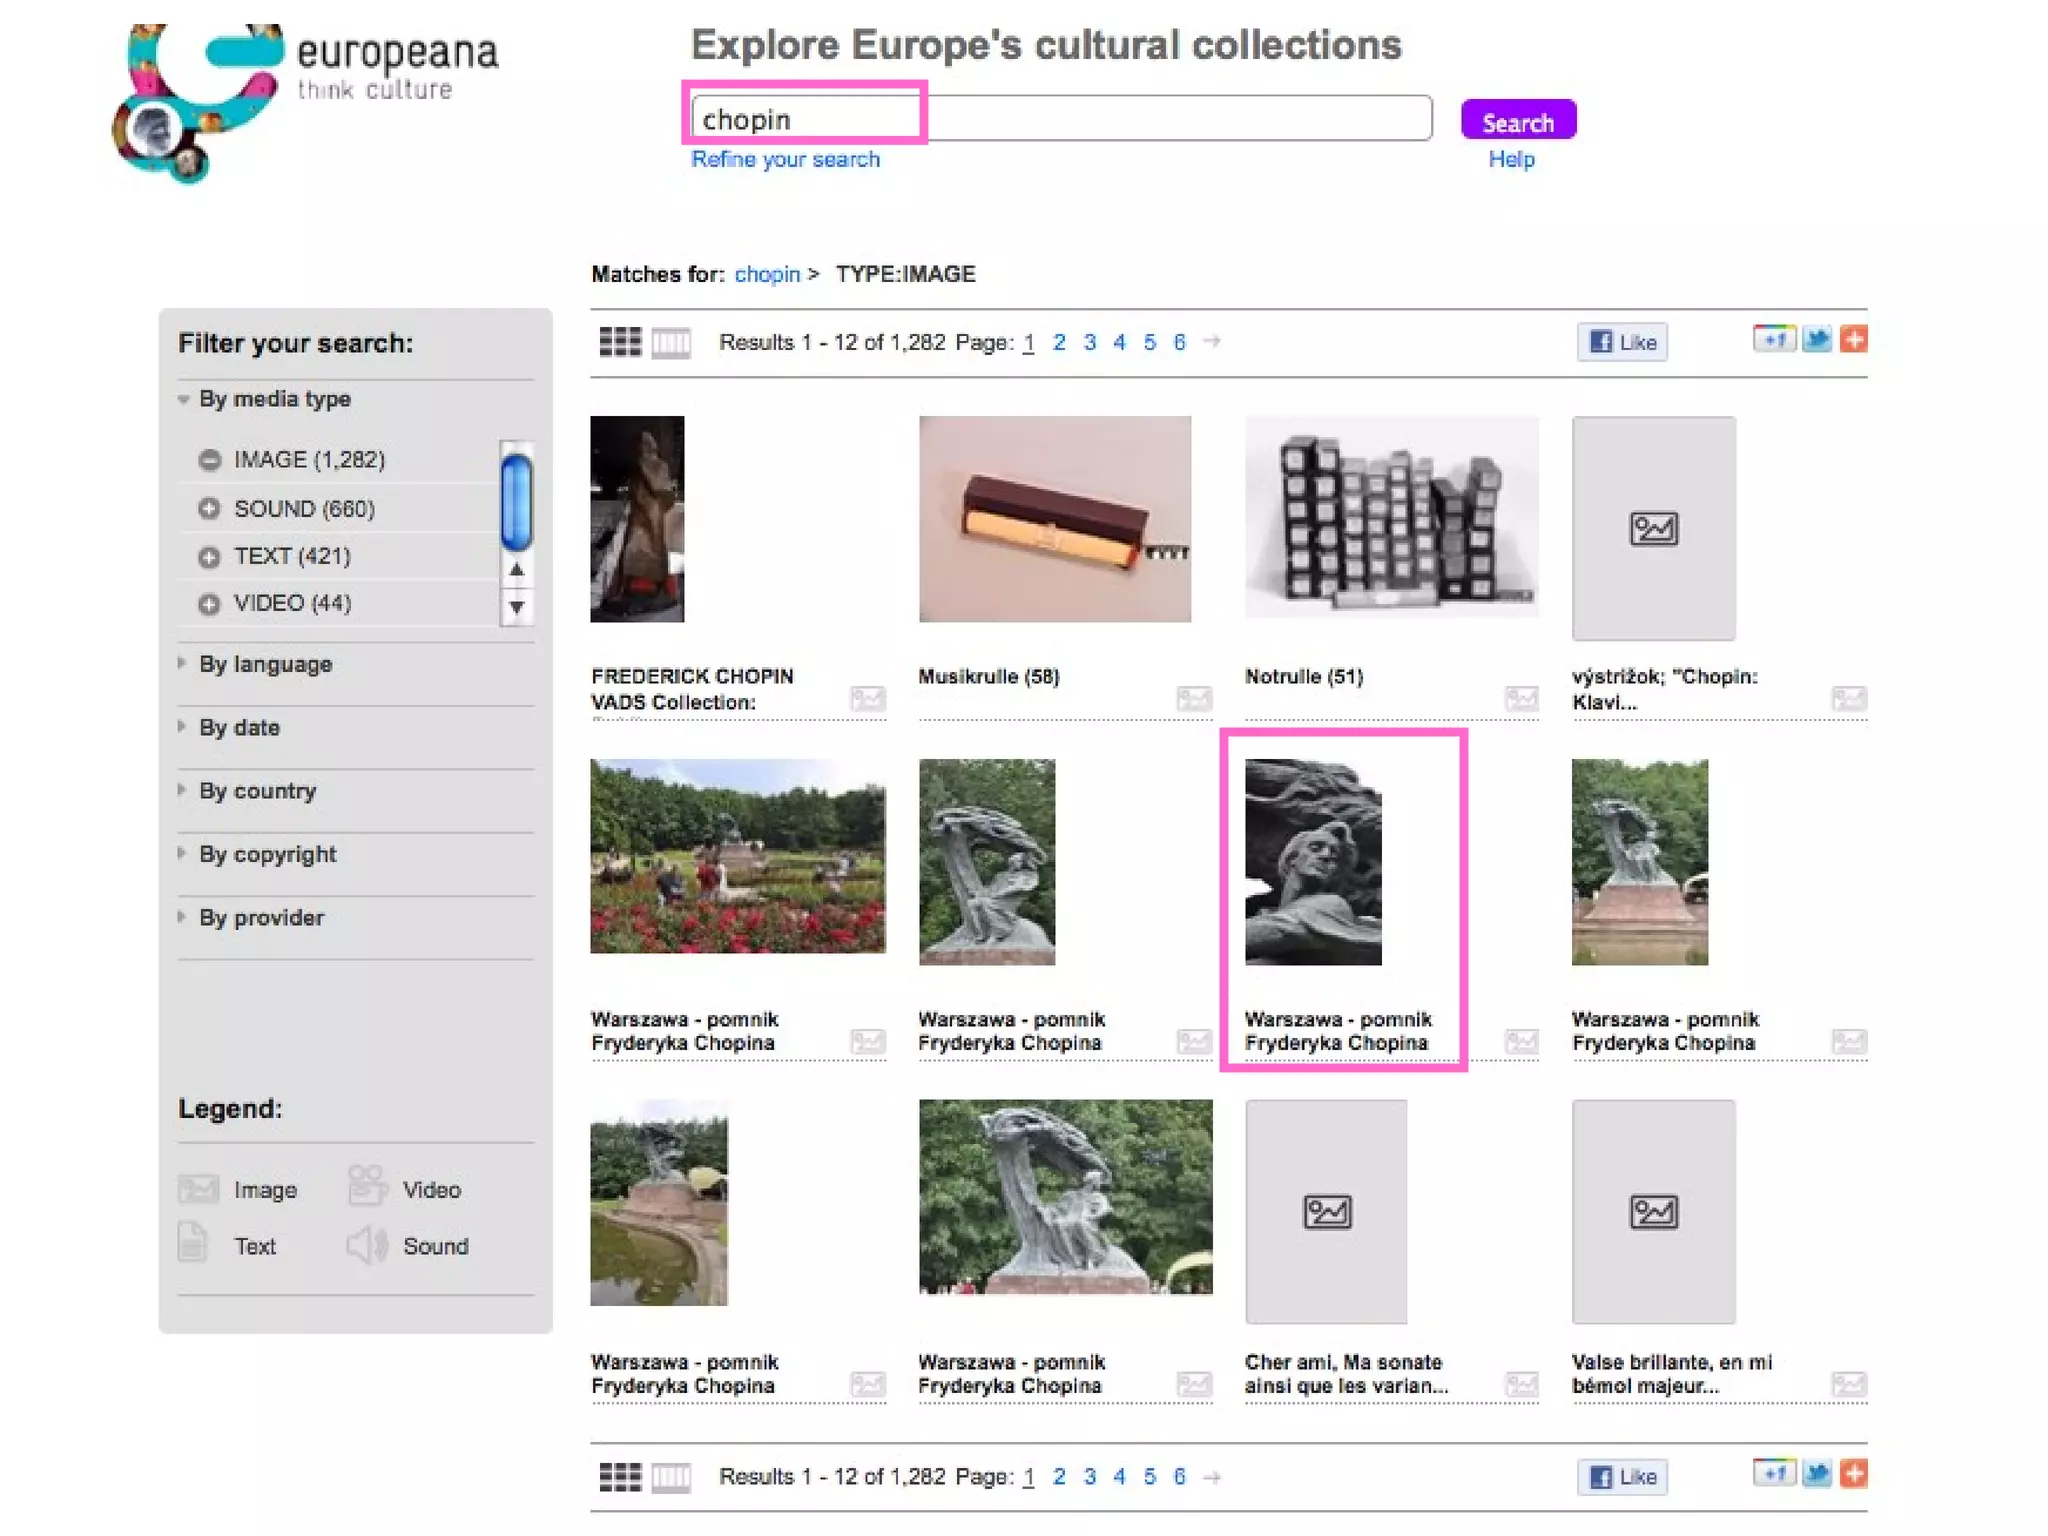Go to next results page arrow at top
This screenshot has height=1536, width=2048.
1212,342
